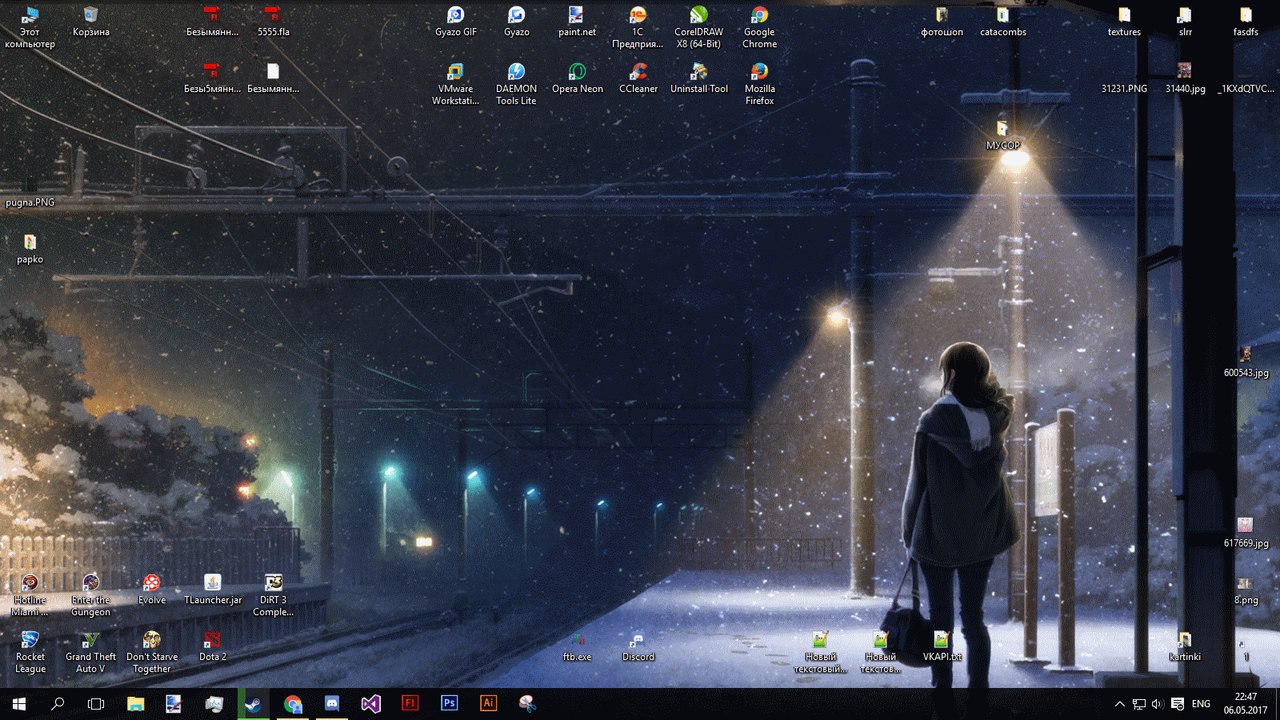Open Visual Studio in the taskbar

click(x=371, y=704)
